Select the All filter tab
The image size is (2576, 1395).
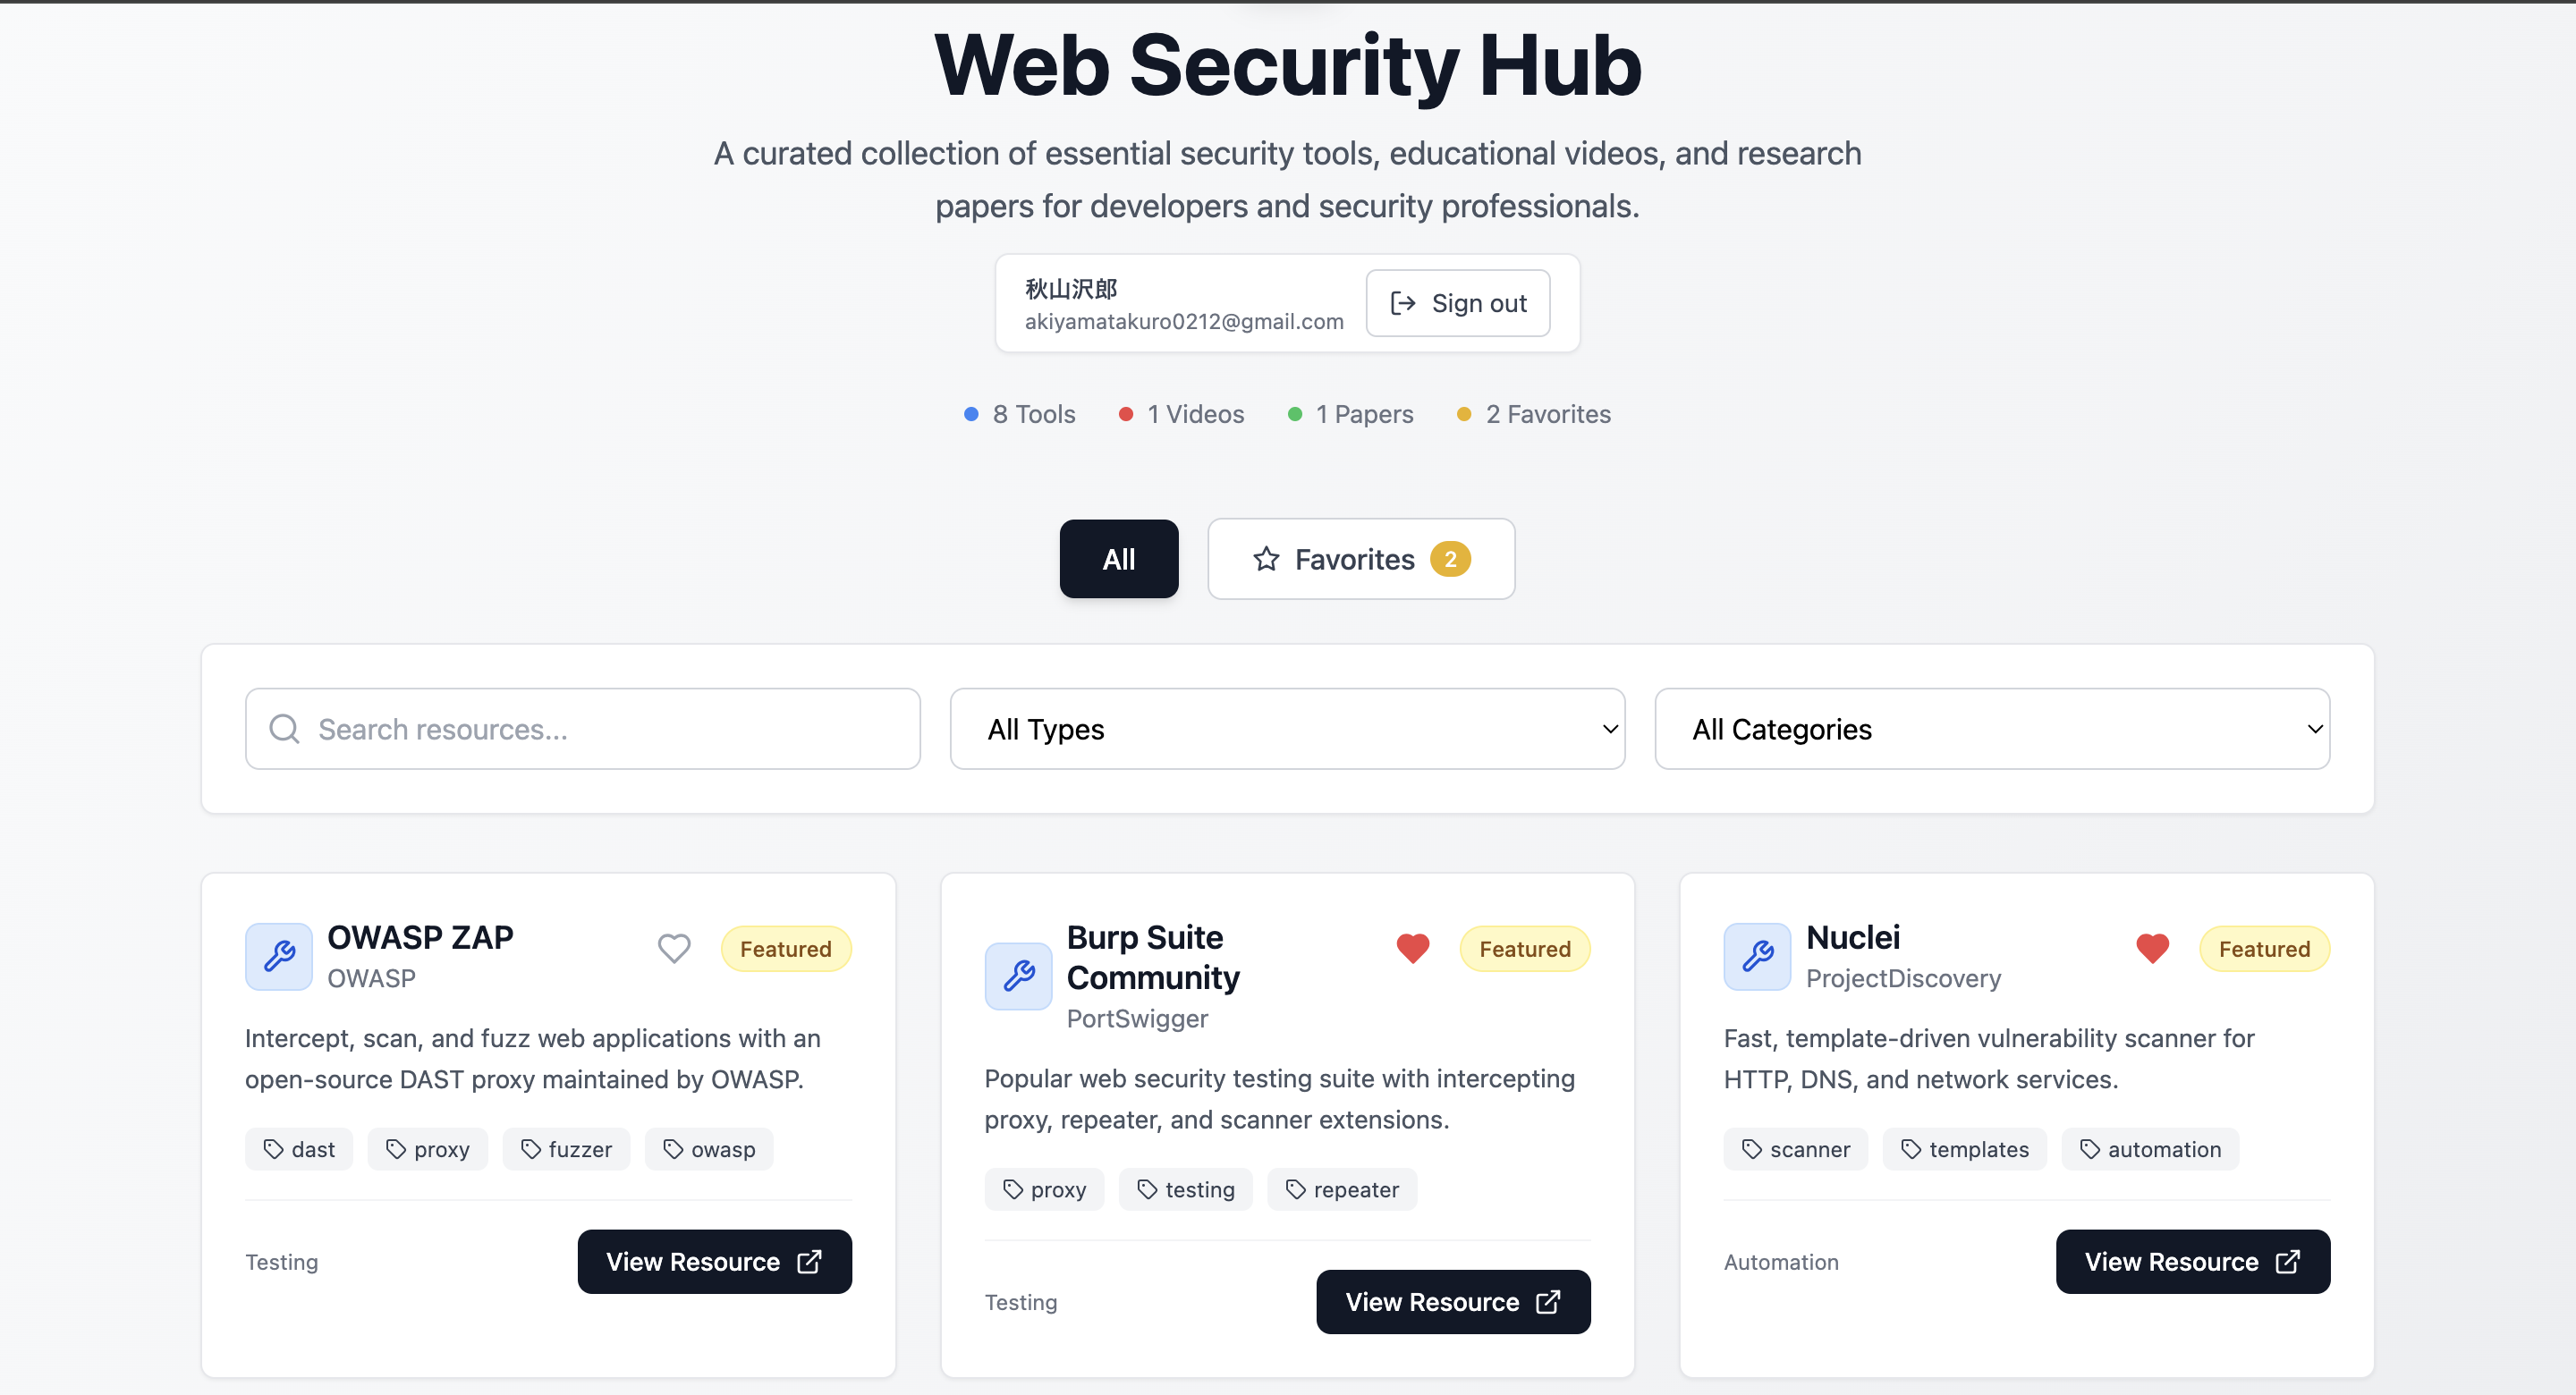pos(1118,559)
